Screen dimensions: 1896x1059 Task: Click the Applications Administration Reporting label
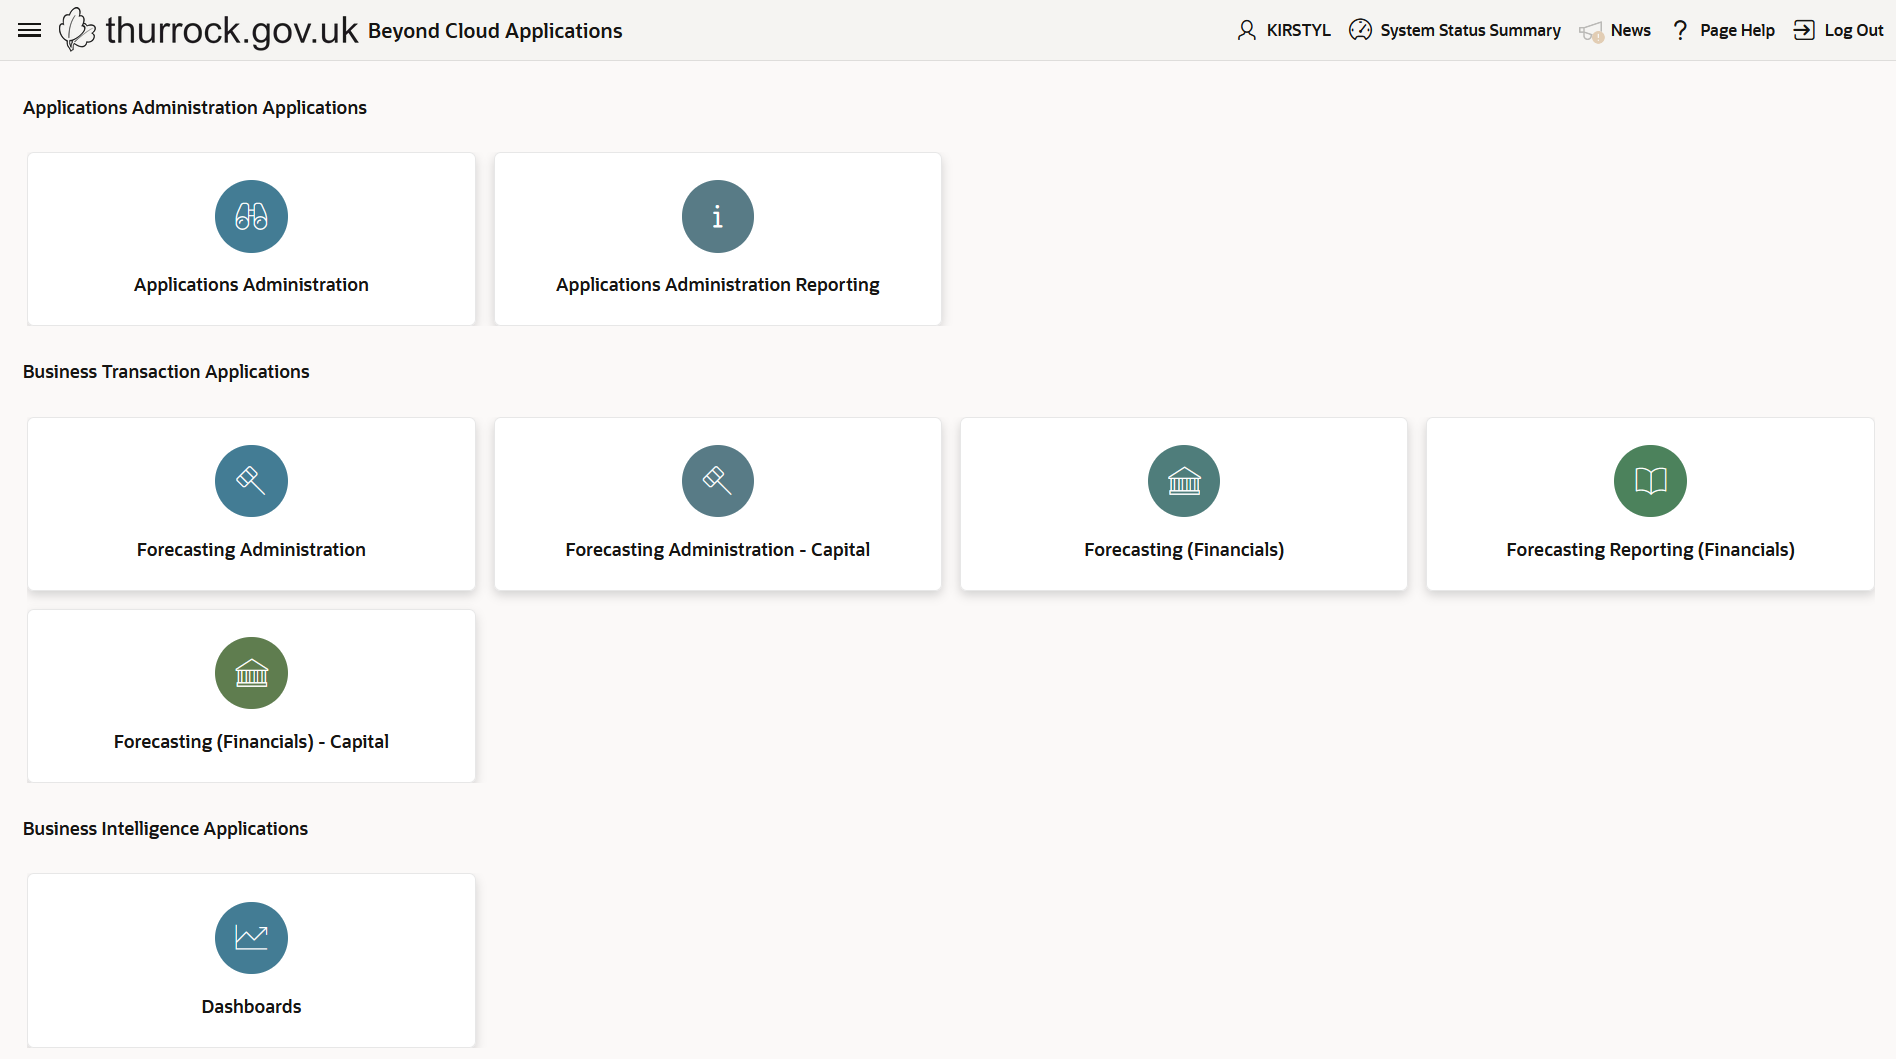tap(717, 284)
